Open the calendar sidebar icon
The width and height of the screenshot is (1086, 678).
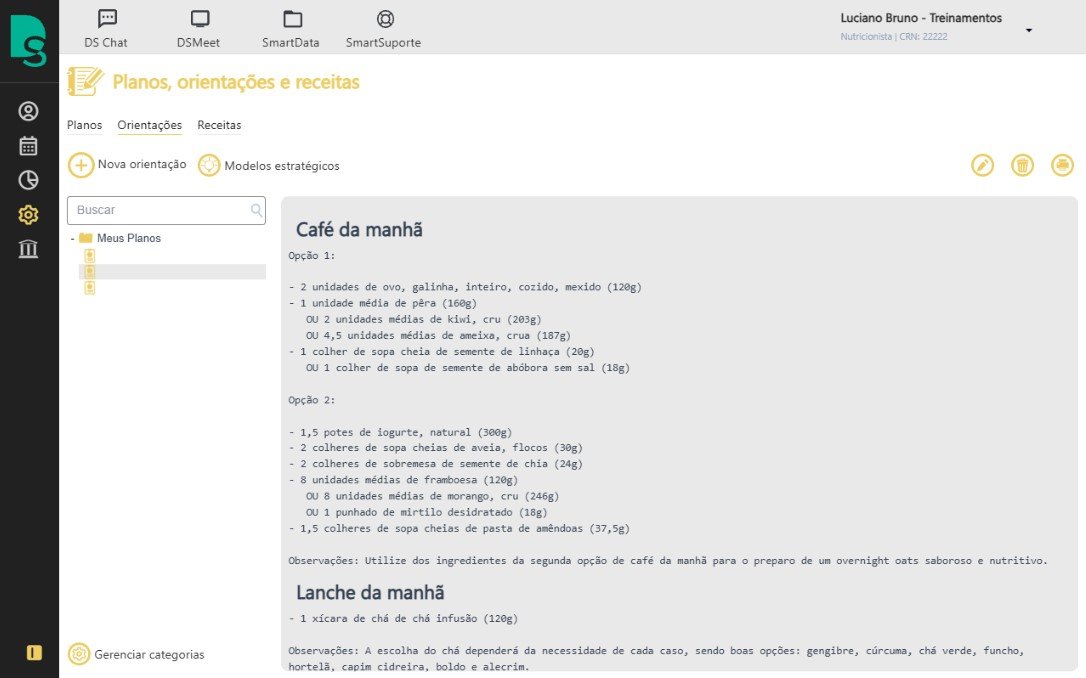pyautogui.click(x=28, y=146)
